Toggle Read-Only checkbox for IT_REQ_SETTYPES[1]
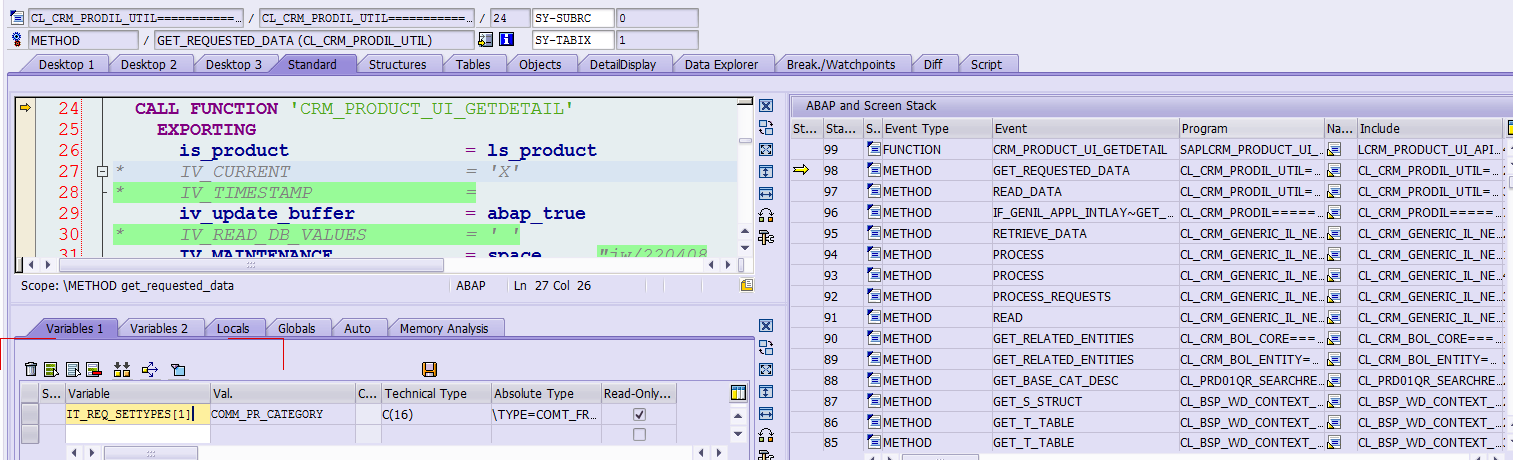The width and height of the screenshot is (1513, 460). pos(639,414)
